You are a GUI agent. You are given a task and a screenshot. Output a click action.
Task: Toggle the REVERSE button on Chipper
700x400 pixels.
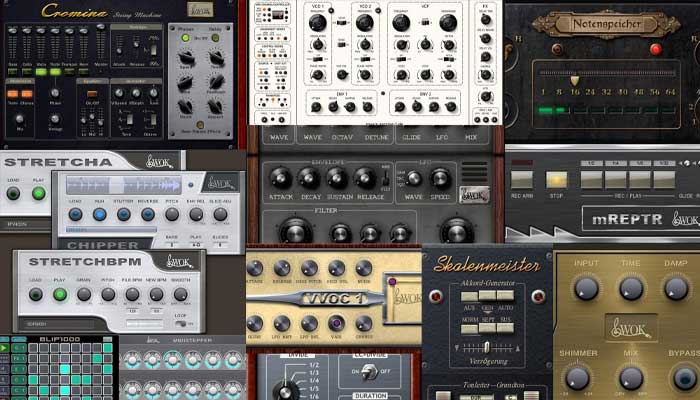(148, 215)
